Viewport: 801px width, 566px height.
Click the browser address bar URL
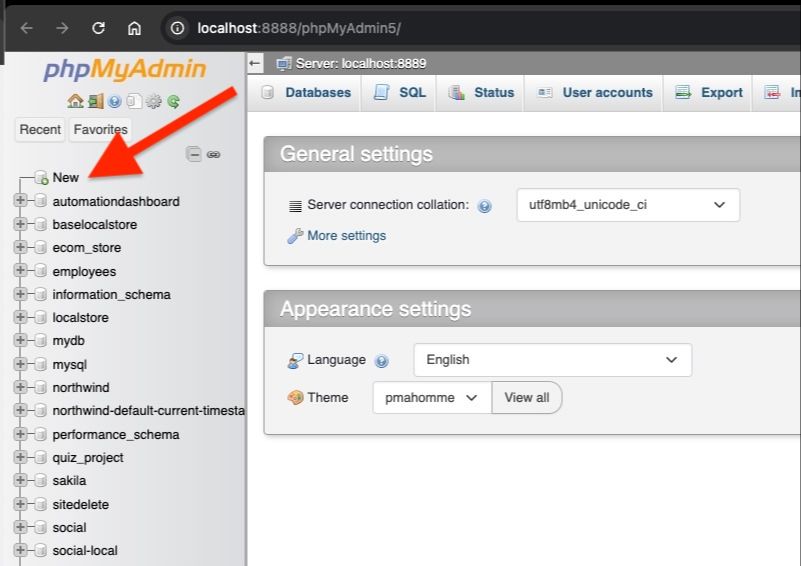(x=299, y=28)
